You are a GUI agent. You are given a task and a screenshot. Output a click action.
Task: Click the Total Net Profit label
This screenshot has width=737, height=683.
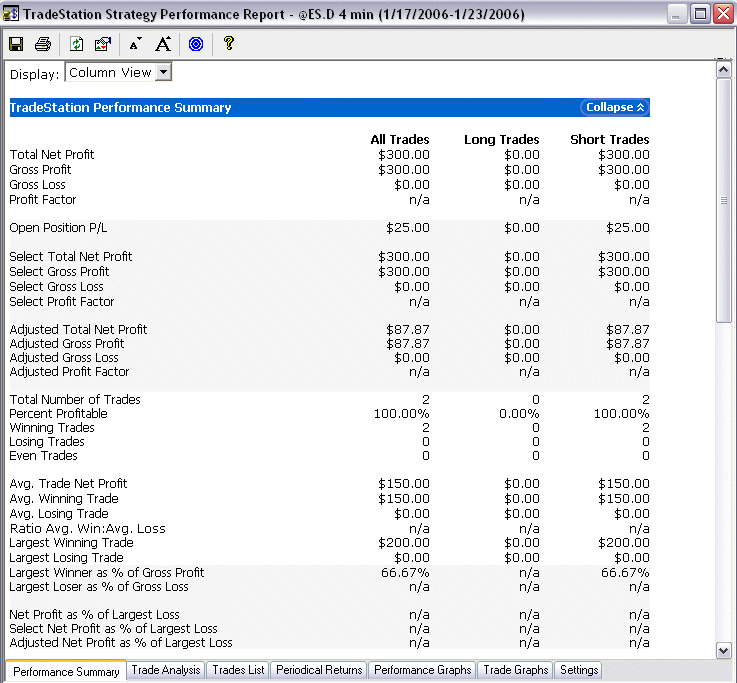[52, 155]
